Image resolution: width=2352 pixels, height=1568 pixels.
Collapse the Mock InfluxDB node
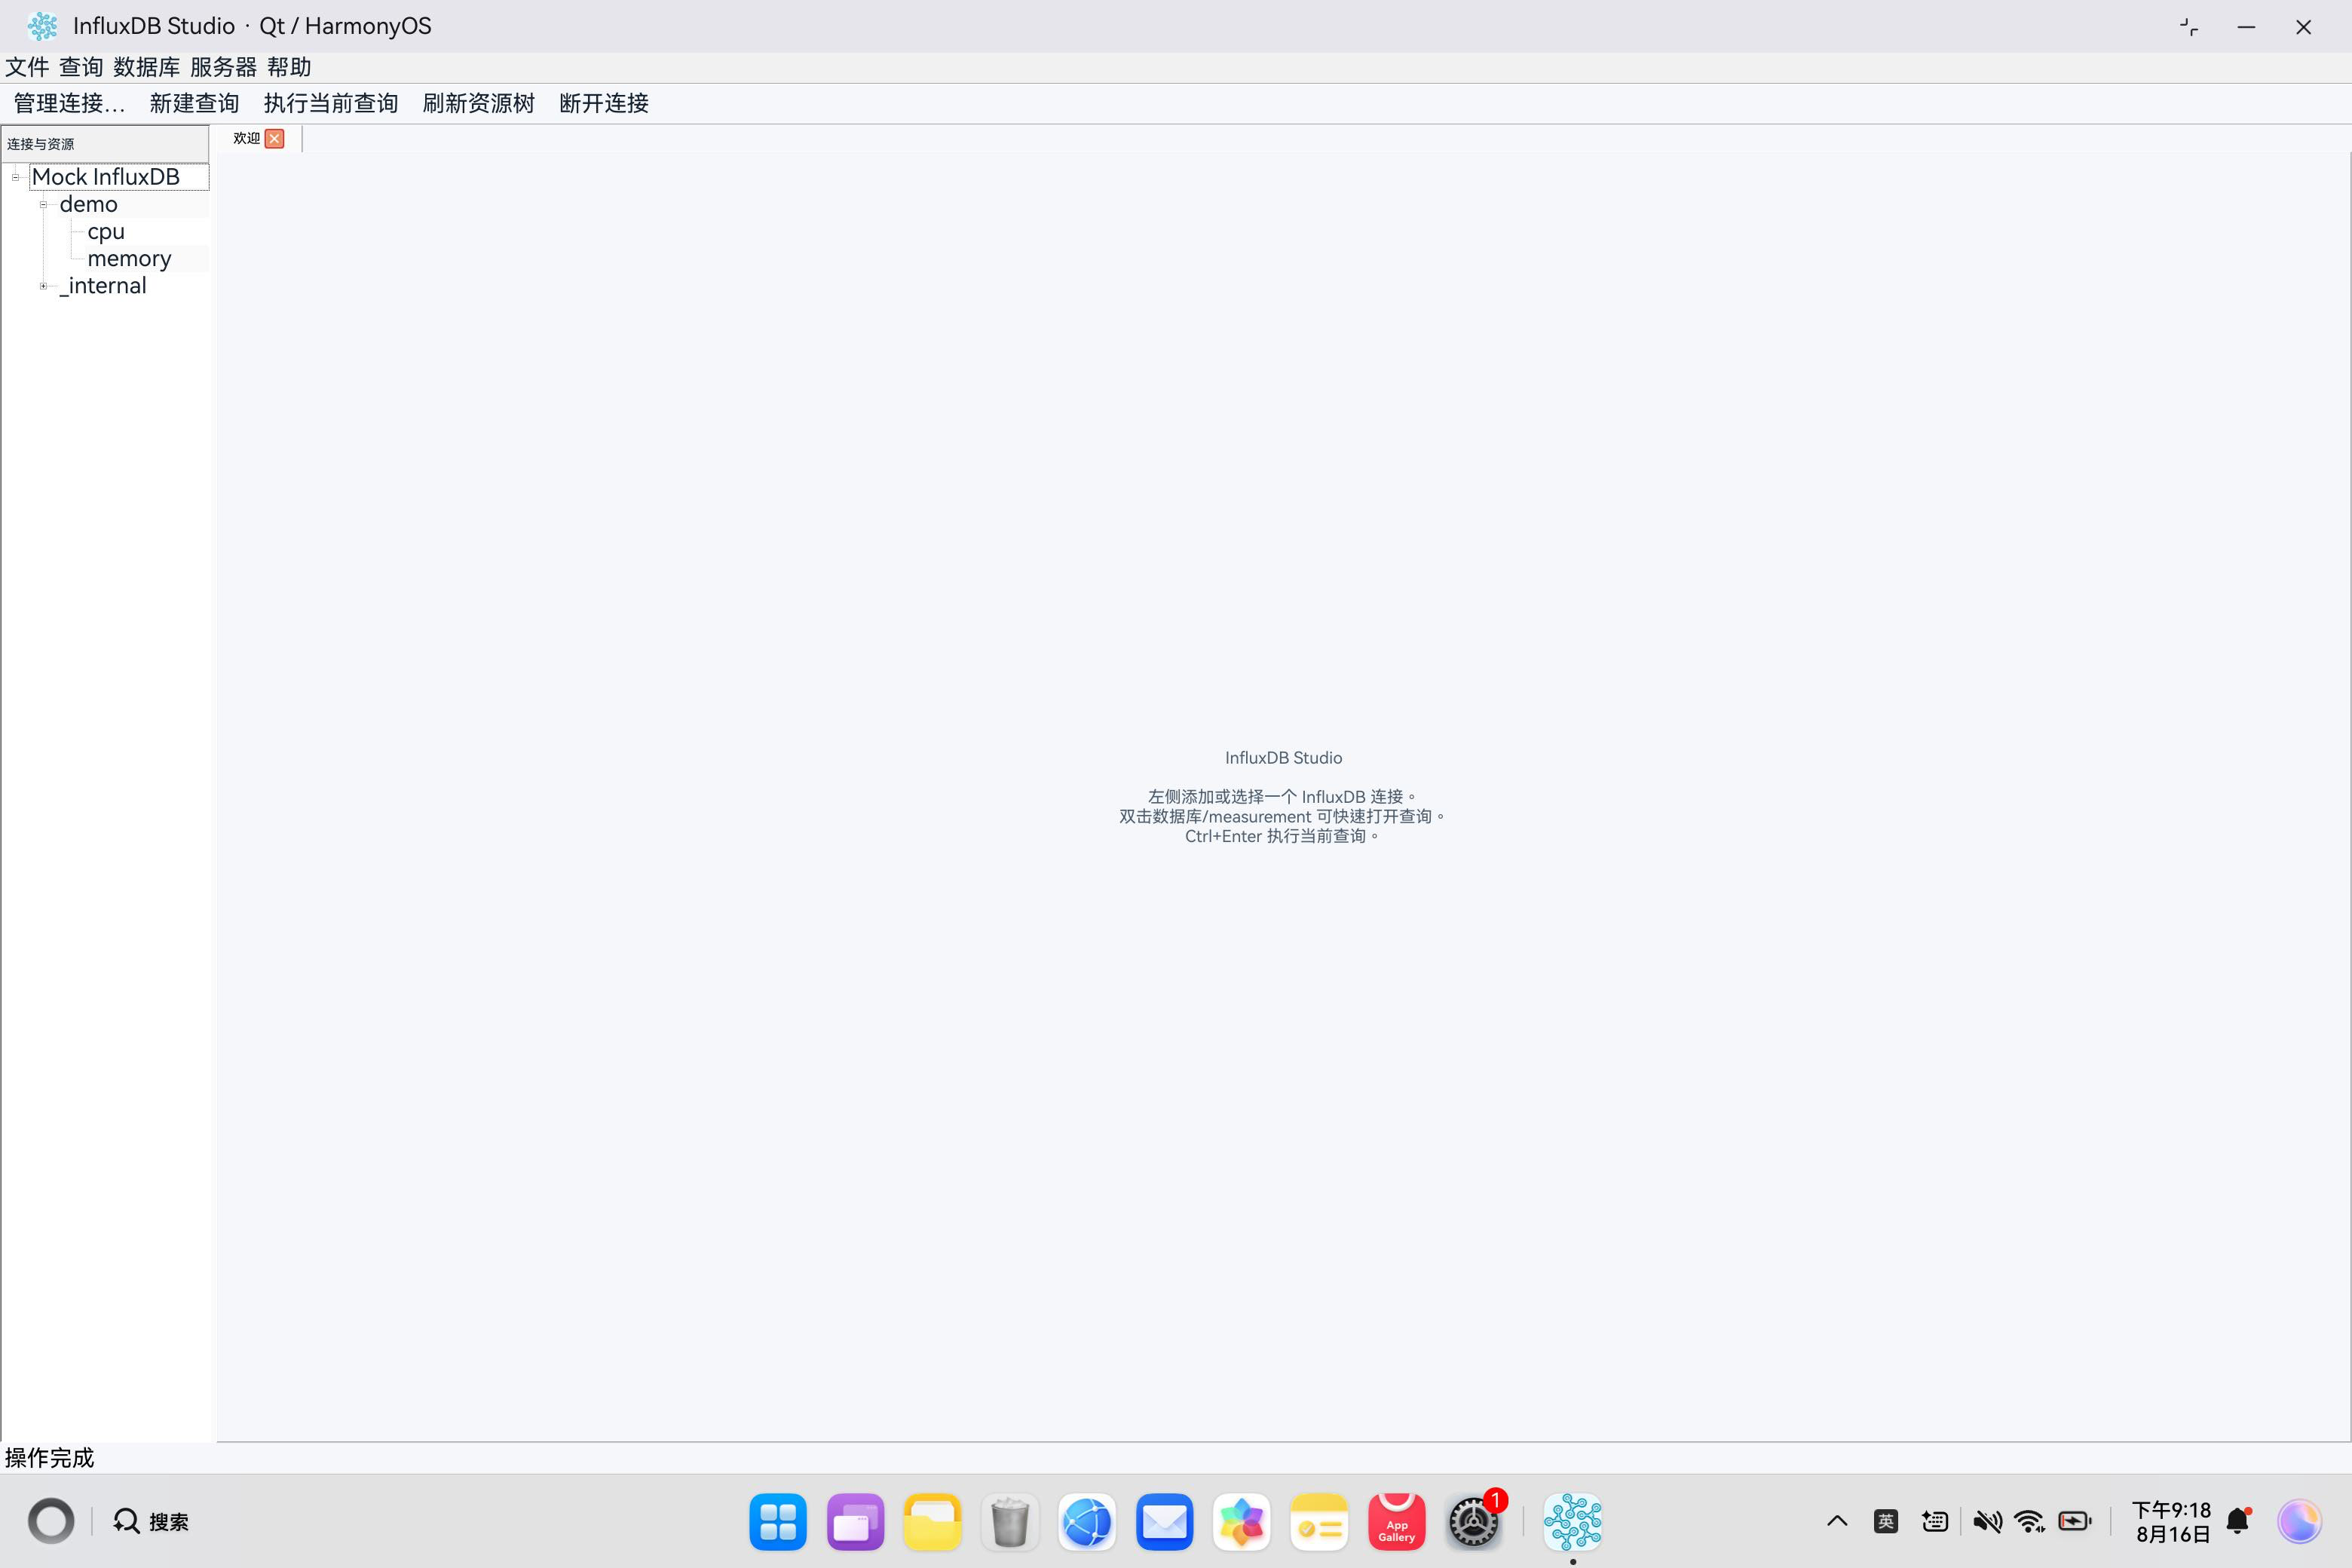(15, 177)
